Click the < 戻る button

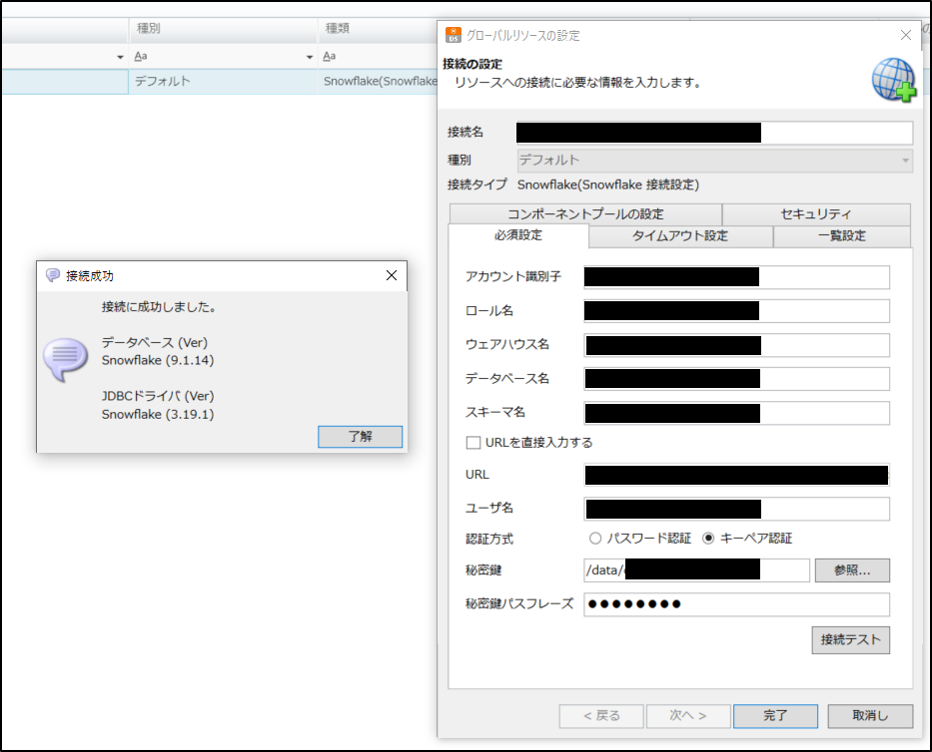[601, 716]
